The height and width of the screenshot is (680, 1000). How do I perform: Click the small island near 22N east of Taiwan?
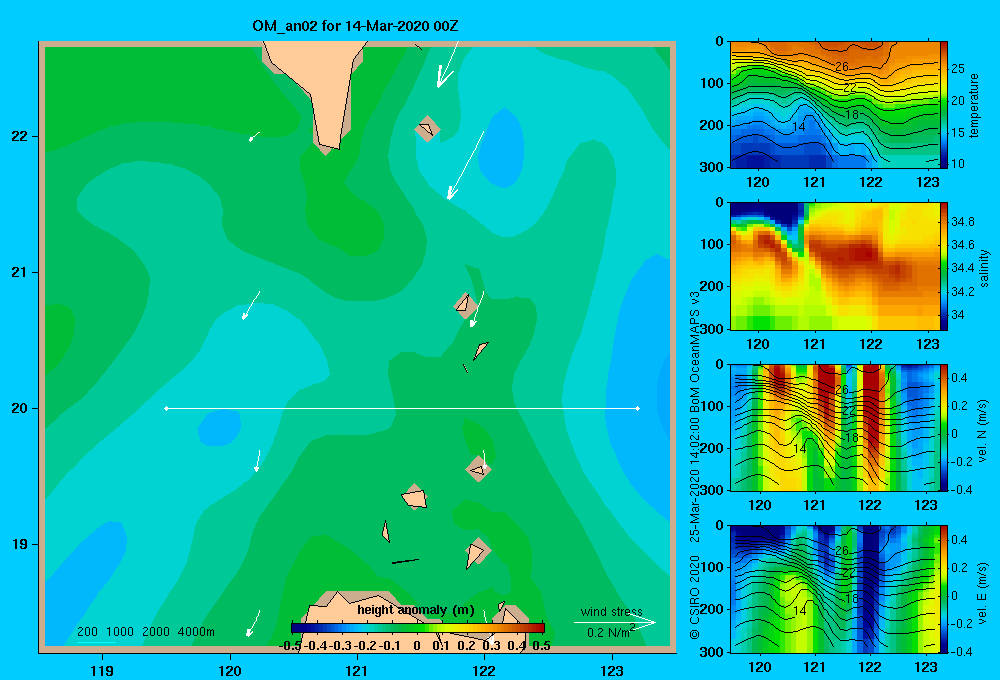point(427,129)
